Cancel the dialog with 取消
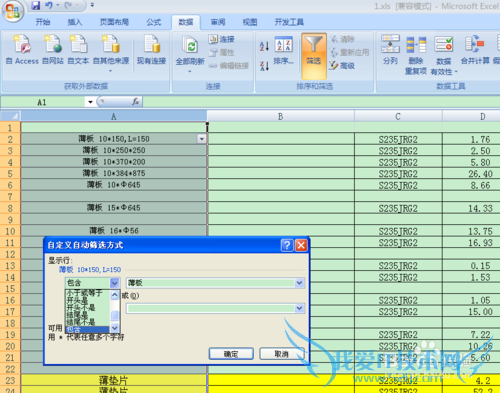The height and width of the screenshot is (393, 500). [x=282, y=354]
